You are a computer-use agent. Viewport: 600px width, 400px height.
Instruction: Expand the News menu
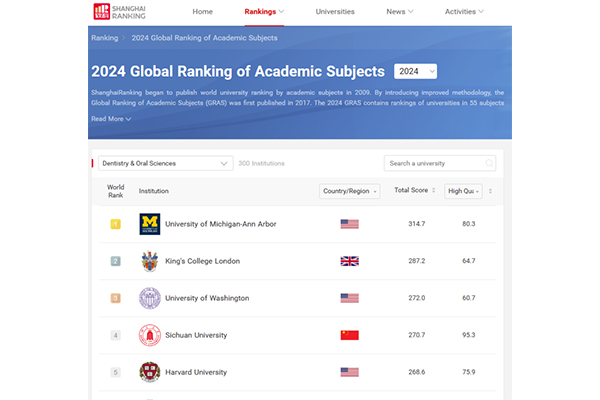pos(399,11)
